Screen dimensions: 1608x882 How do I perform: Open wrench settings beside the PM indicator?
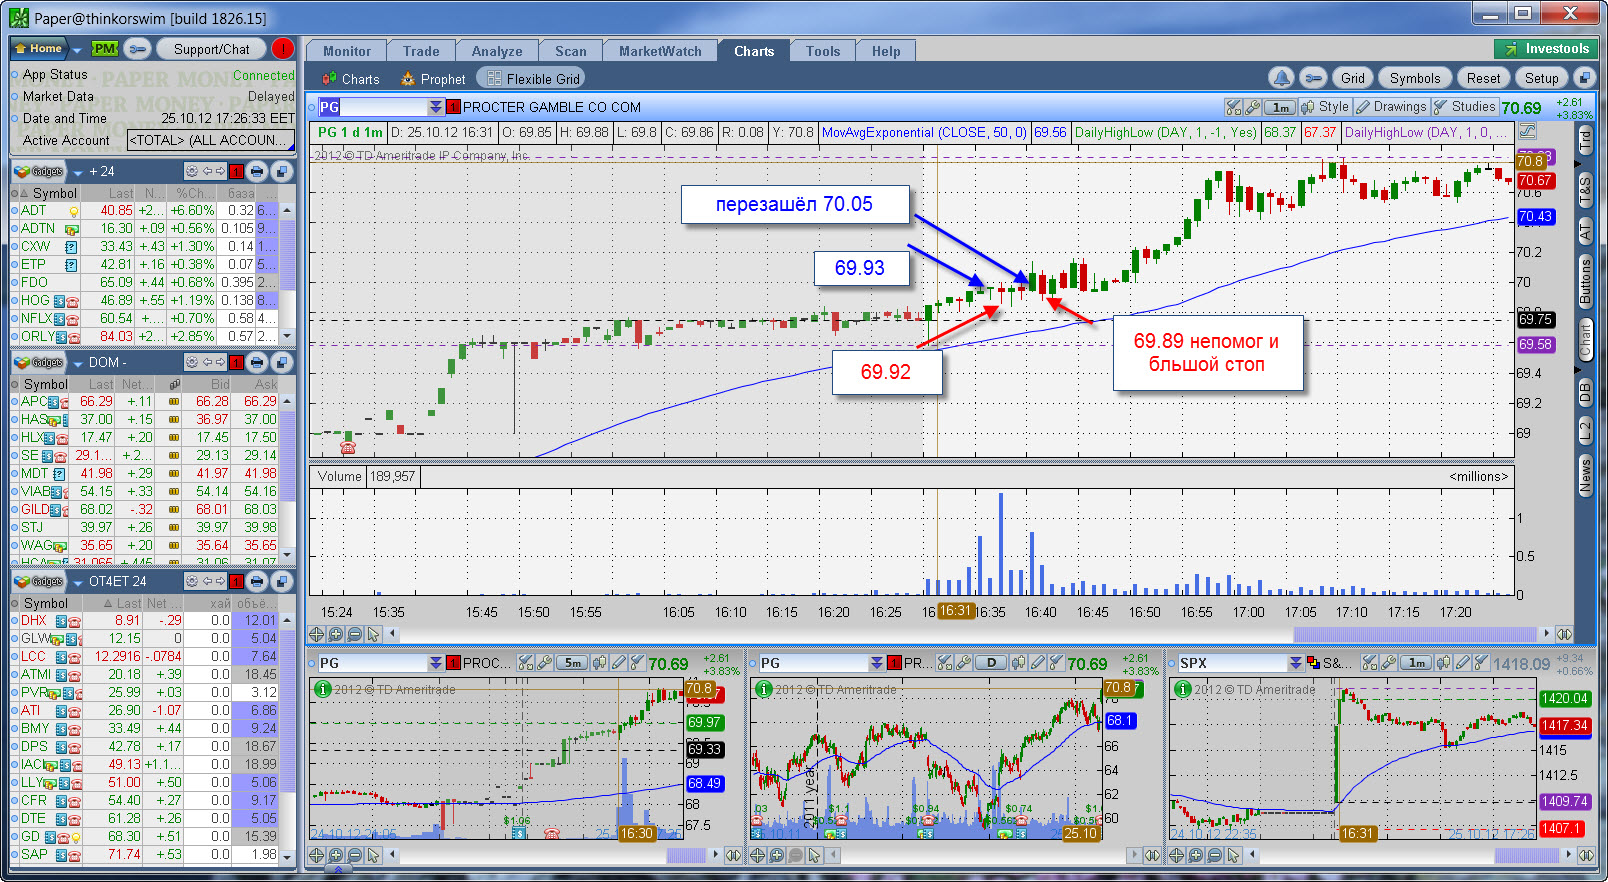138,48
